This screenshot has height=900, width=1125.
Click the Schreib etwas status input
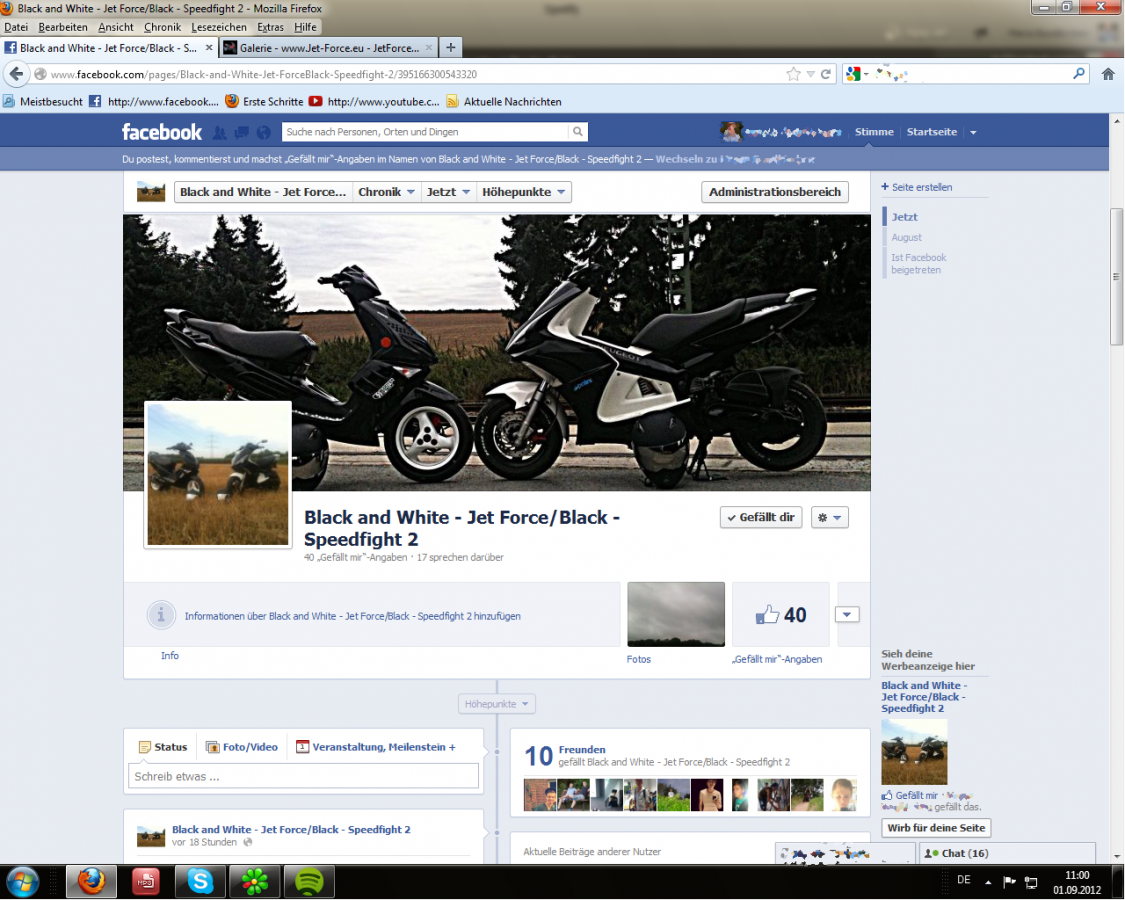click(x=303, y=777)
